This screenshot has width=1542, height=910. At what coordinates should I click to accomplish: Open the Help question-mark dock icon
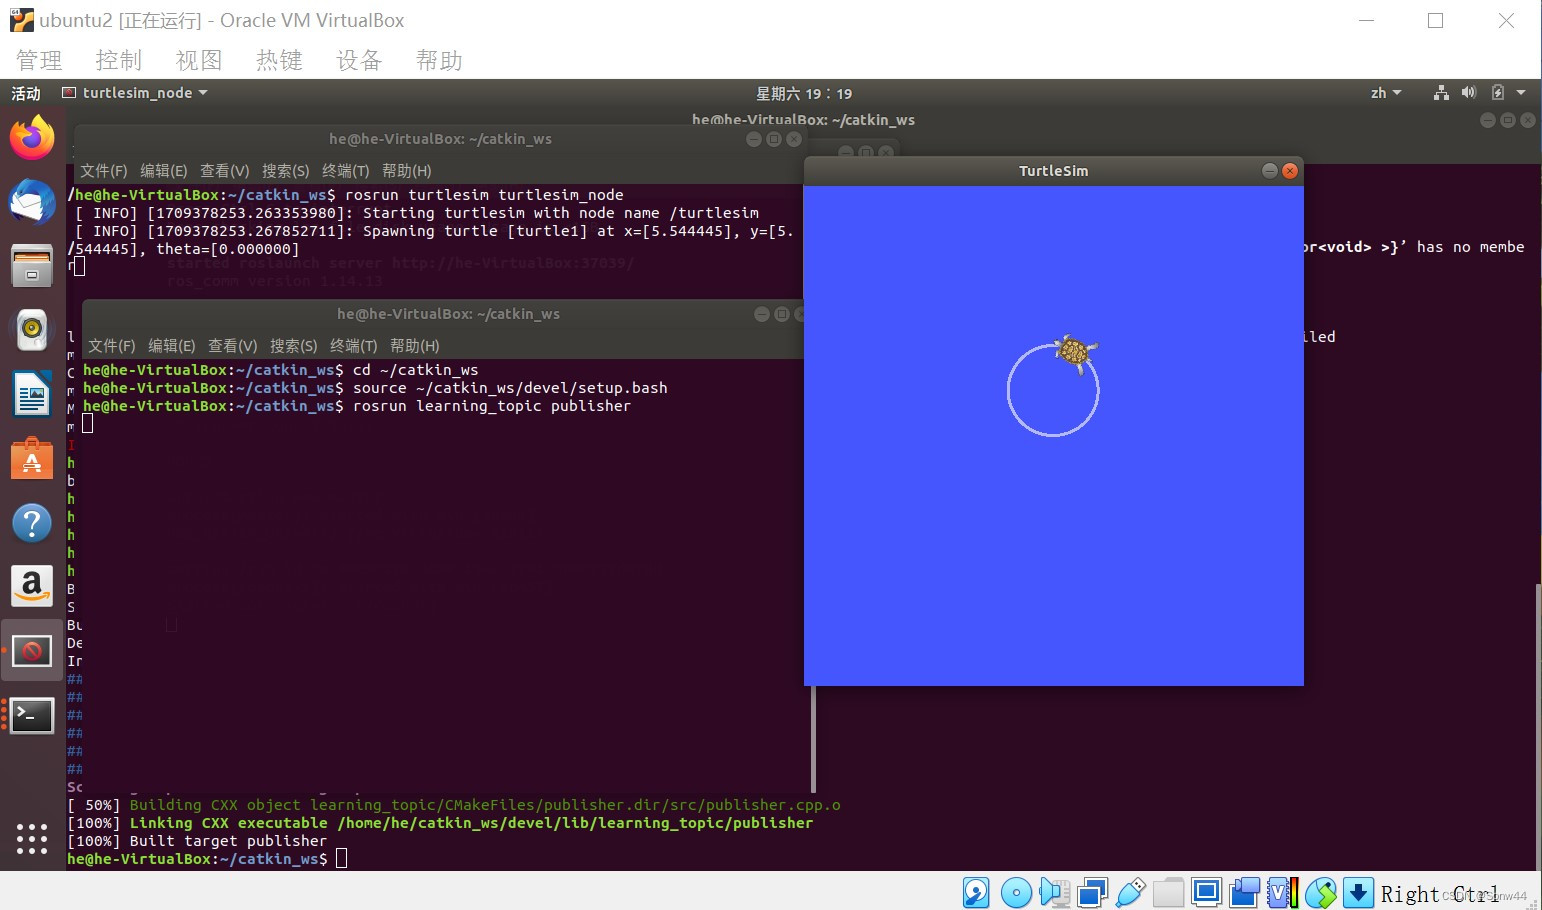[x=32, y=523]
